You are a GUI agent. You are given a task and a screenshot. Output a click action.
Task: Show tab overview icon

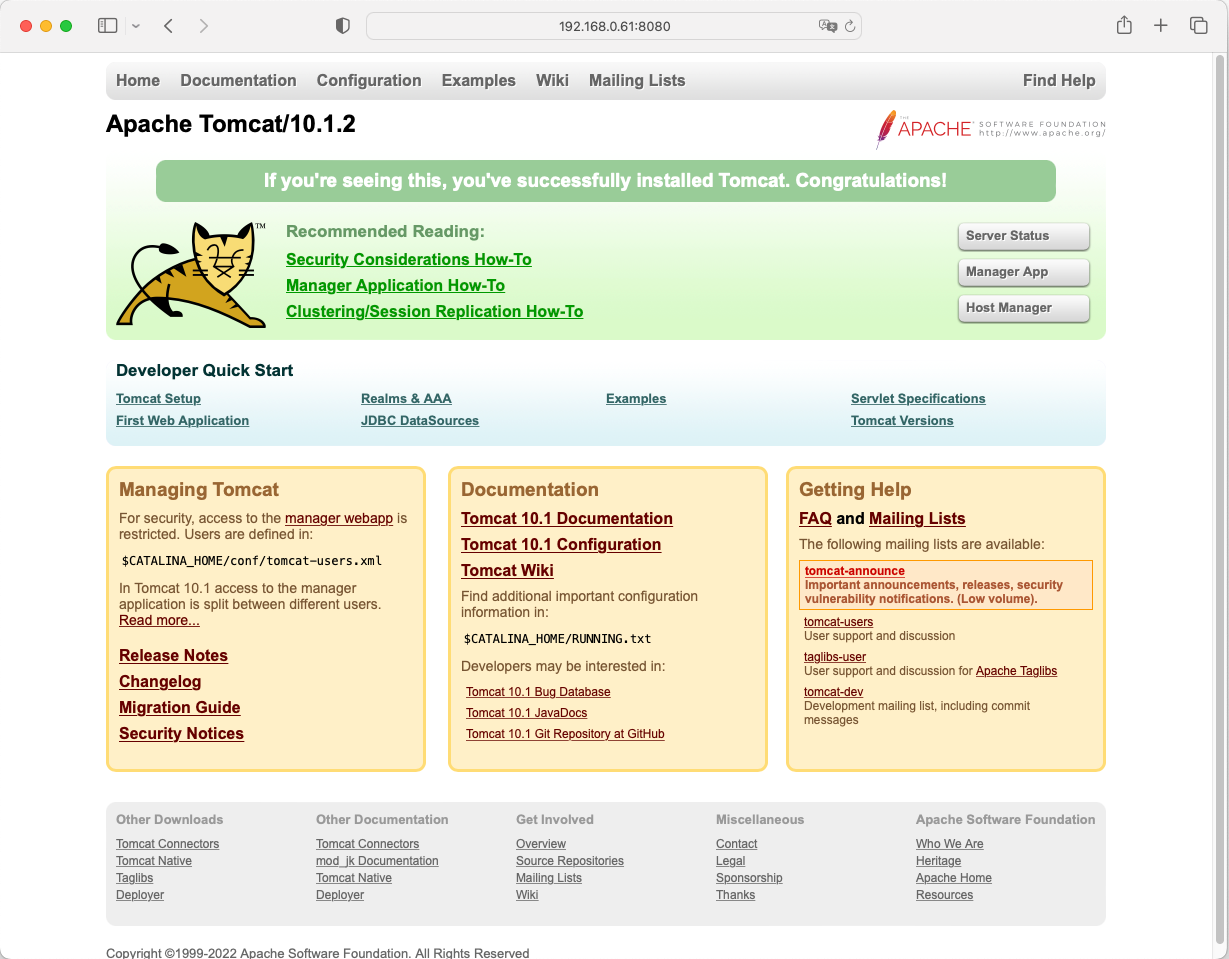(x=1198, y=26)
